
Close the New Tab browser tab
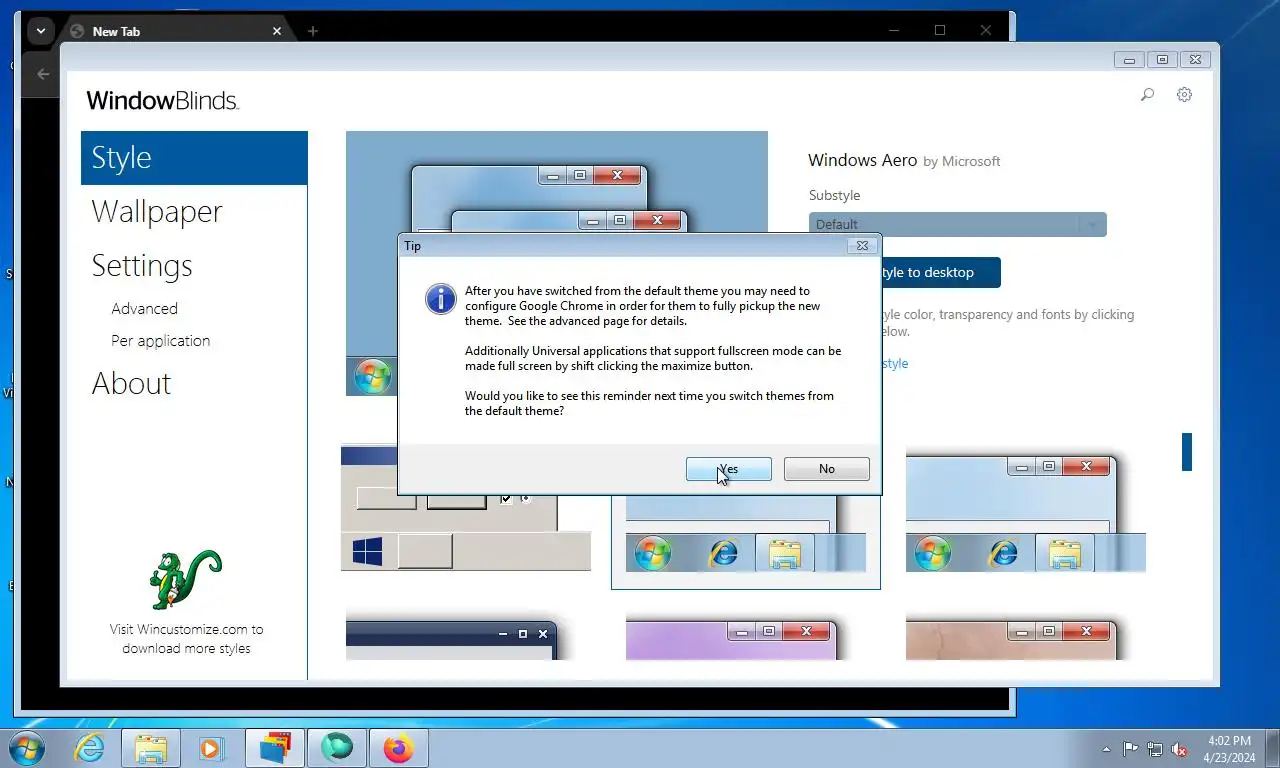click(x=277, y=31)
